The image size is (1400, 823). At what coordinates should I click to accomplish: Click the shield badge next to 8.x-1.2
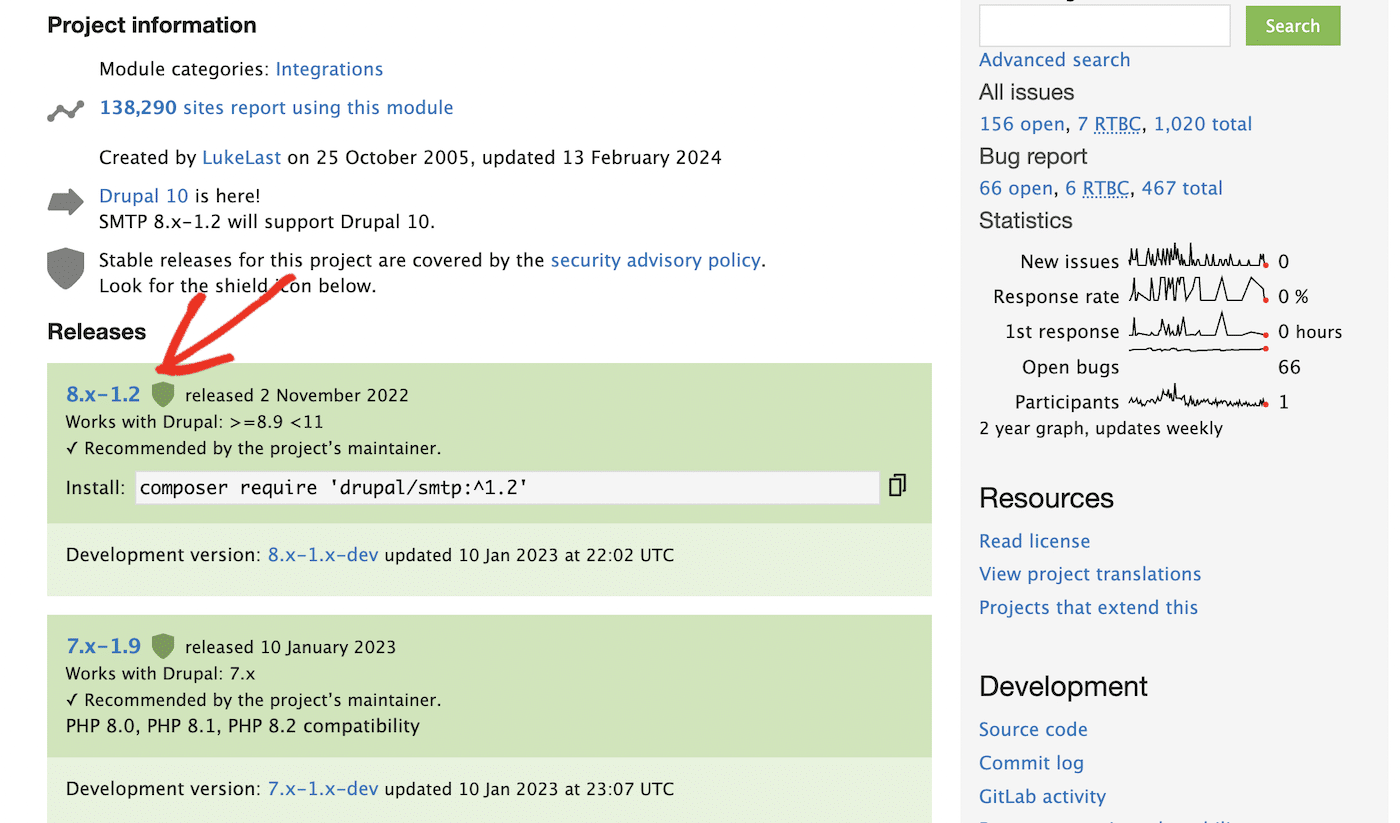coord(163,394)
